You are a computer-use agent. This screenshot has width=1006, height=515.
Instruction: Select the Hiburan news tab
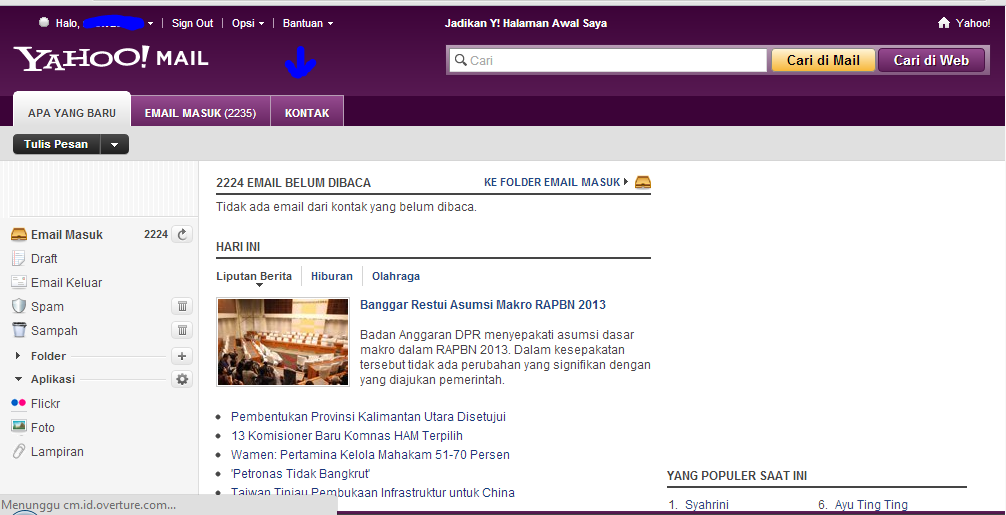pyautogui.click(x=332, y=276)
